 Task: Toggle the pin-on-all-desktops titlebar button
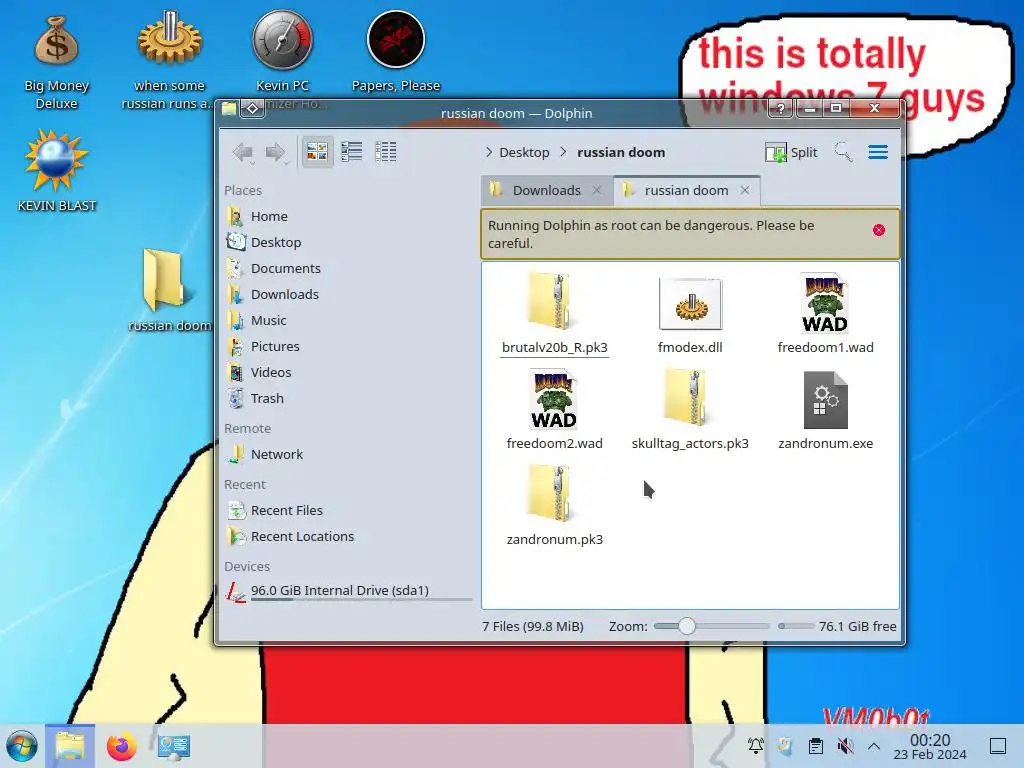coord(252,108)
